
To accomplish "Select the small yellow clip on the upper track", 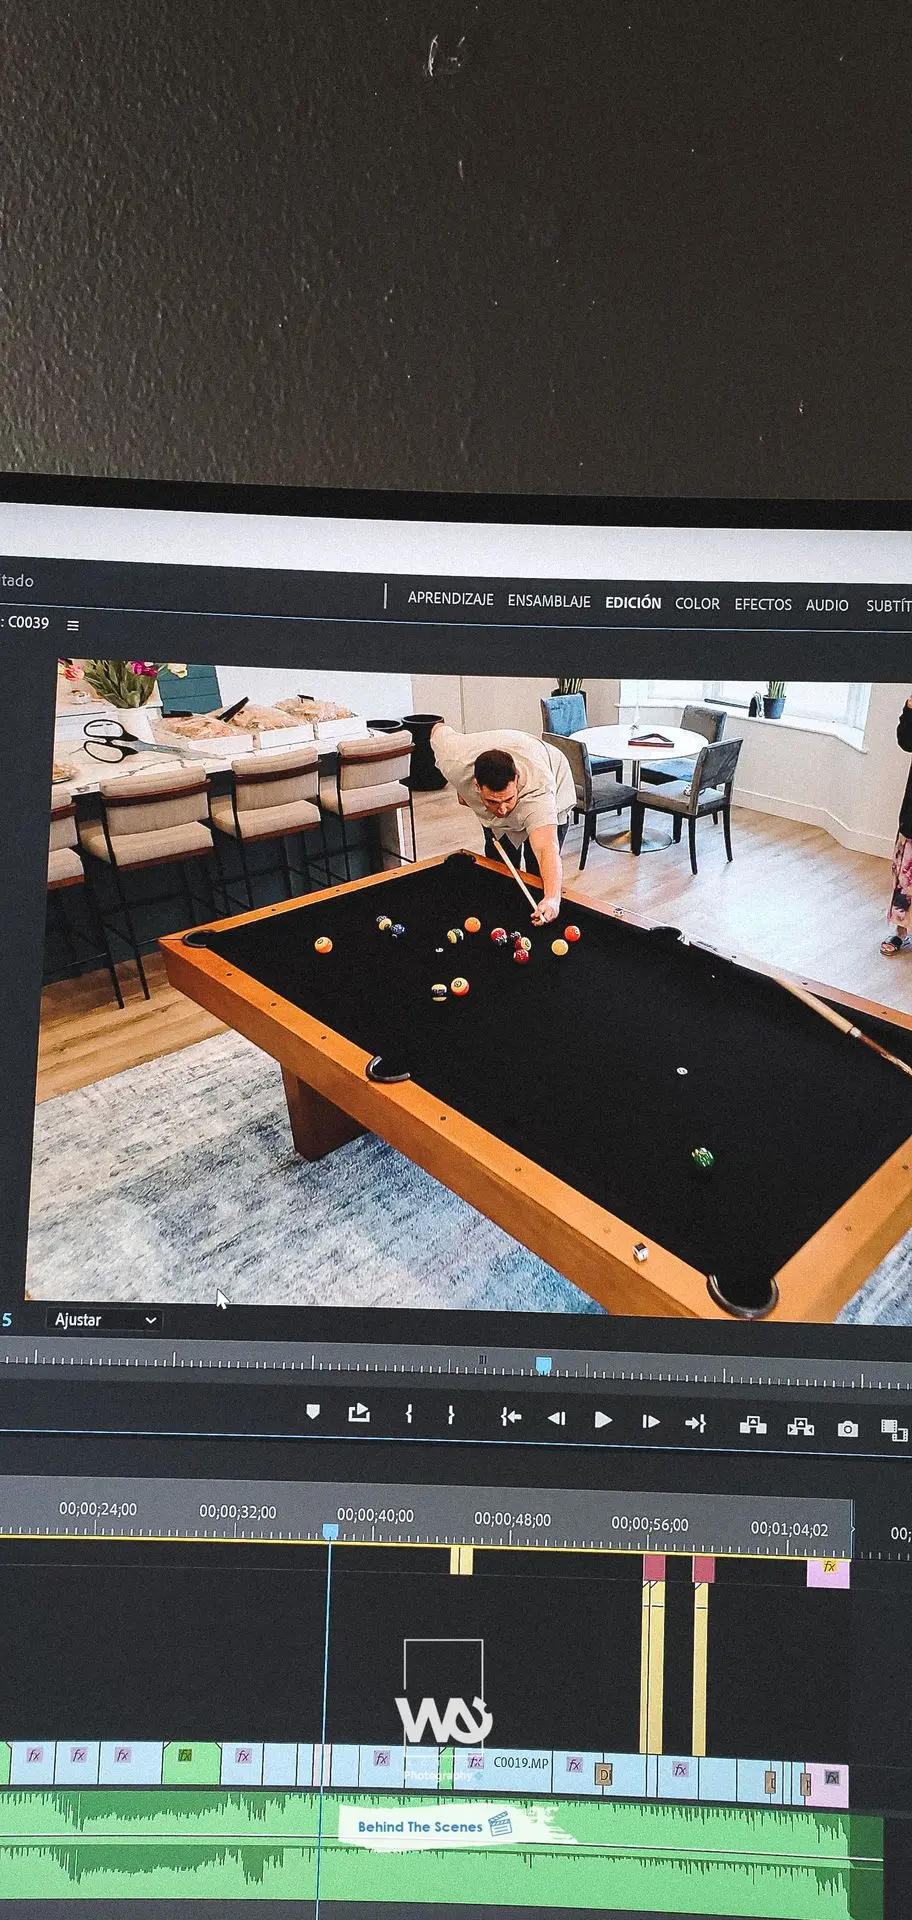I will click(461, 1560).
